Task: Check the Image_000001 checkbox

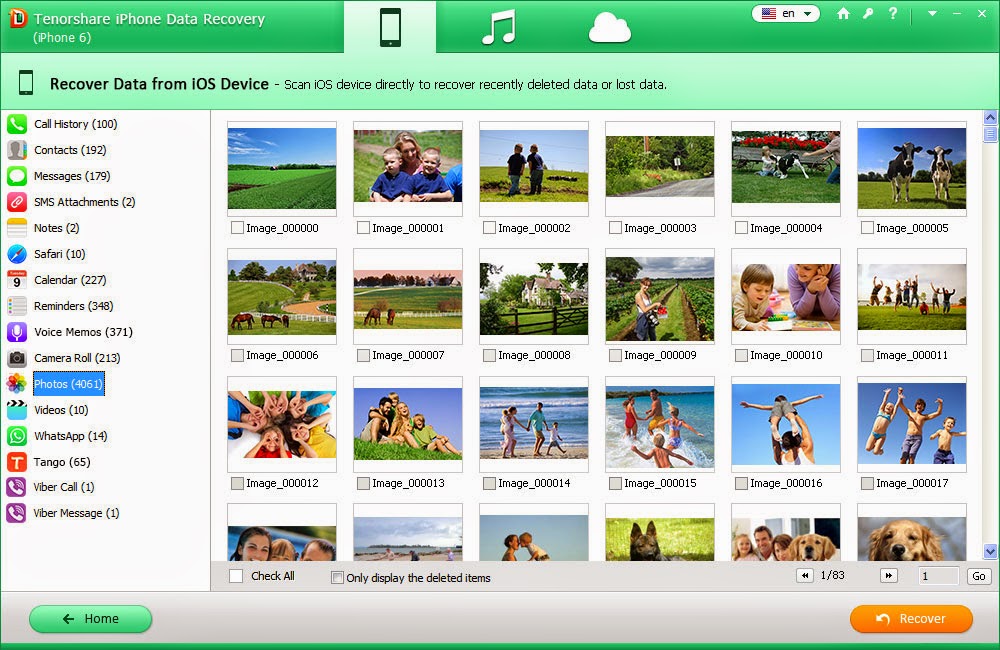Action: [364, 228]
